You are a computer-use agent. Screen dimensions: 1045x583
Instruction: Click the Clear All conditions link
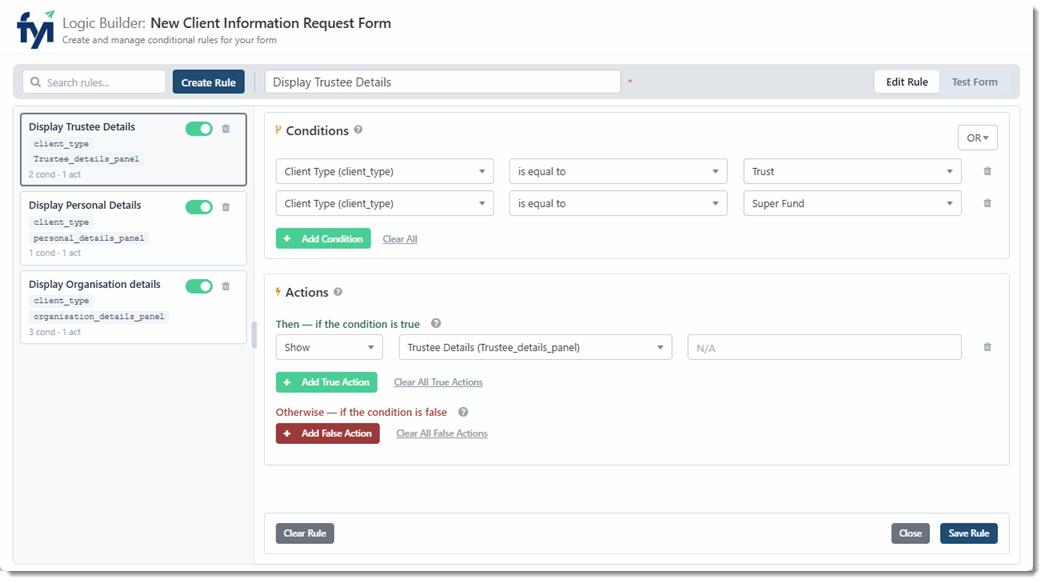coord(400,239)
